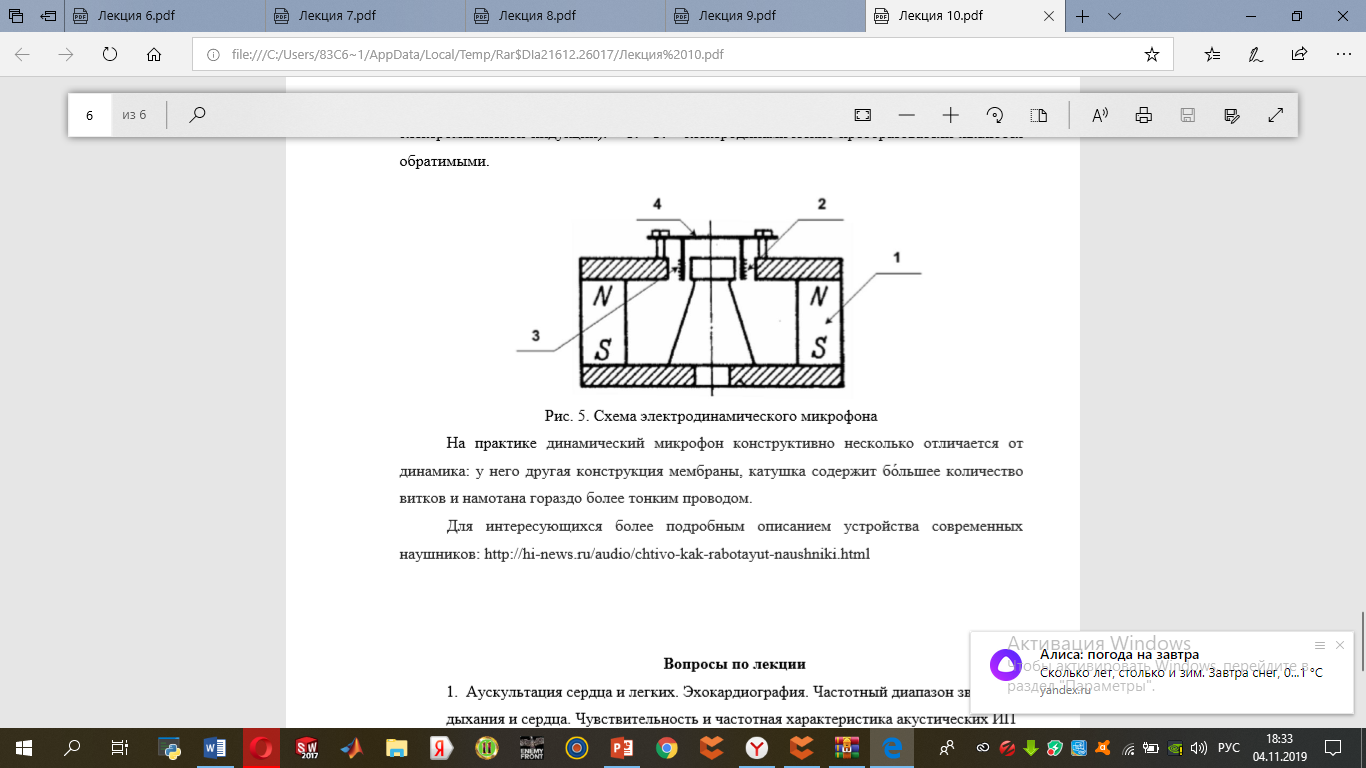This screenshot has width=1366, height=768.
Task: Open Opera browser from taskbar
Action: pos(261,747)
